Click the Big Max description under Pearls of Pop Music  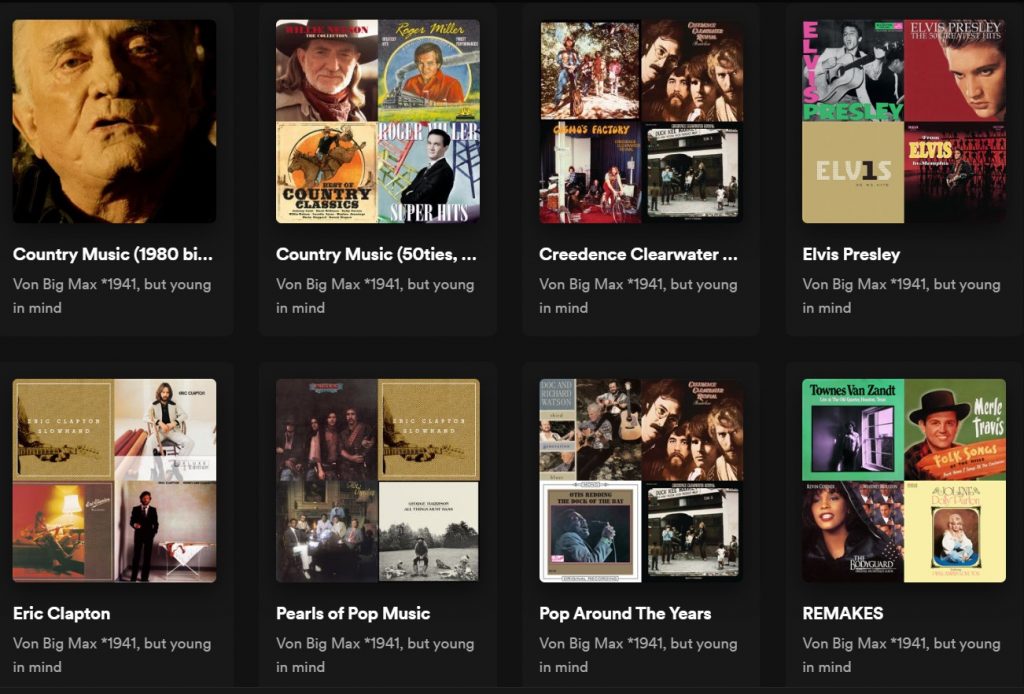[375, 655]
